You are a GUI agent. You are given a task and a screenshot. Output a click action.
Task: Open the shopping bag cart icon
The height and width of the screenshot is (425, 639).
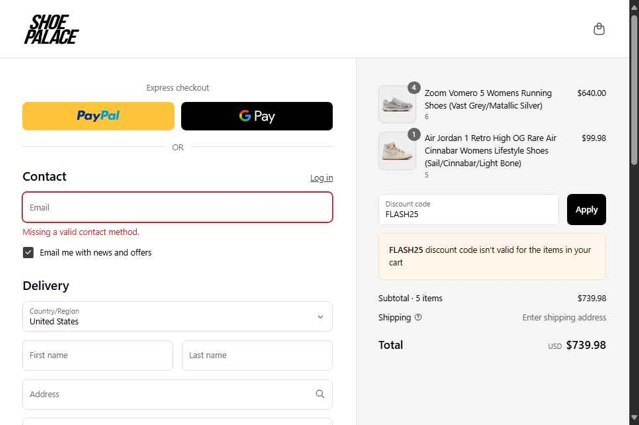pyautogui.click(x=599, y=29)
